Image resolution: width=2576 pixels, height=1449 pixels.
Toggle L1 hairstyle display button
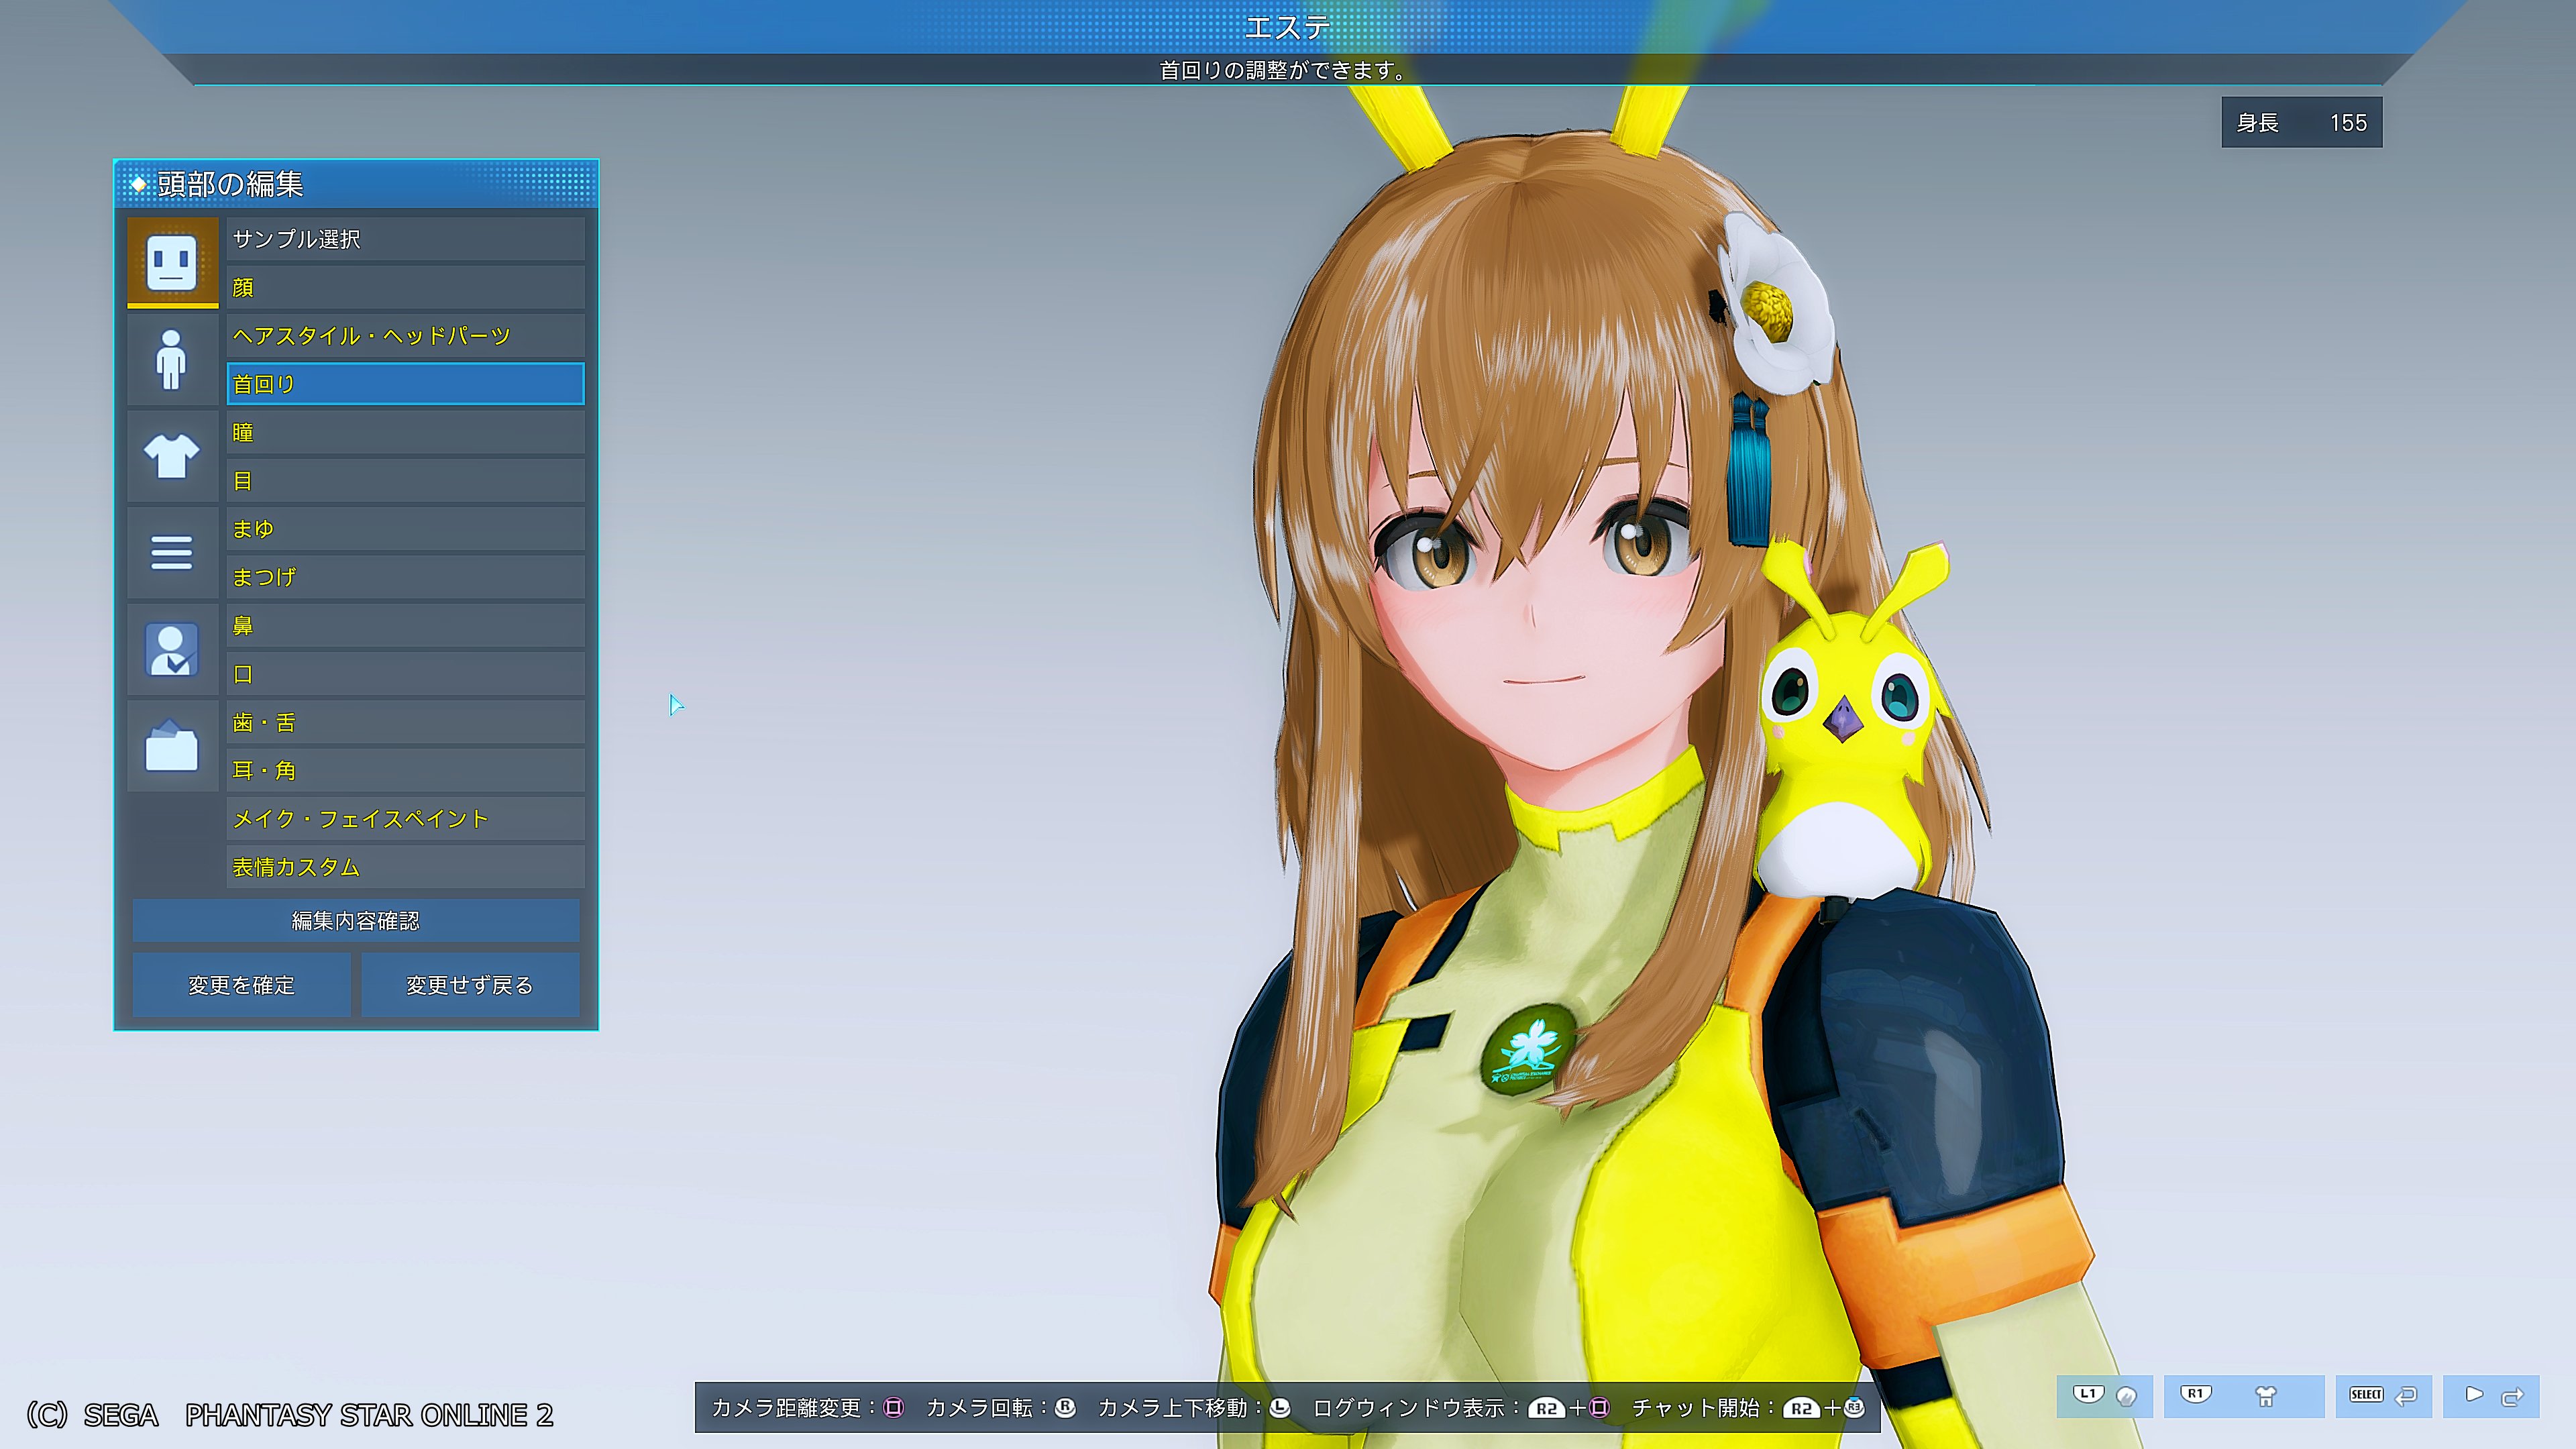pyautogui.click(x=2104, y=1395)
